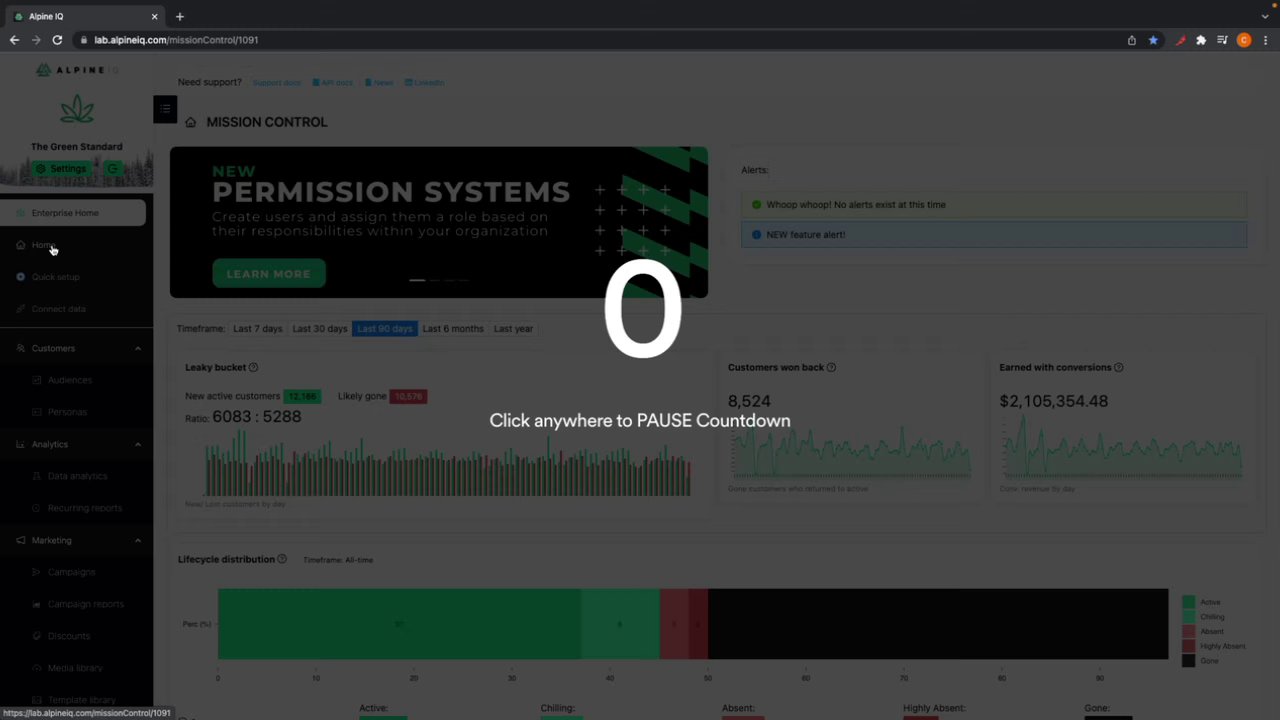Reload the page with browser refresh icon

(57, 40)
